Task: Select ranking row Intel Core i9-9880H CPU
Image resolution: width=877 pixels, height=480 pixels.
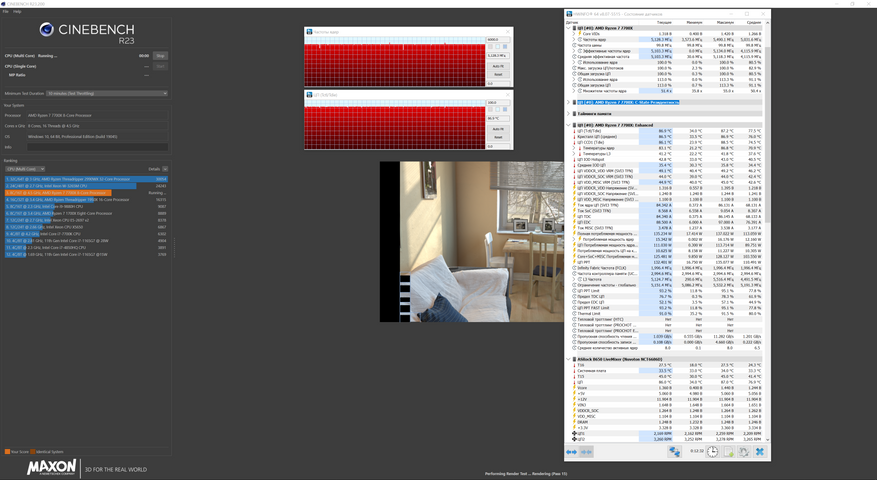Action: (x=86, y=206)
